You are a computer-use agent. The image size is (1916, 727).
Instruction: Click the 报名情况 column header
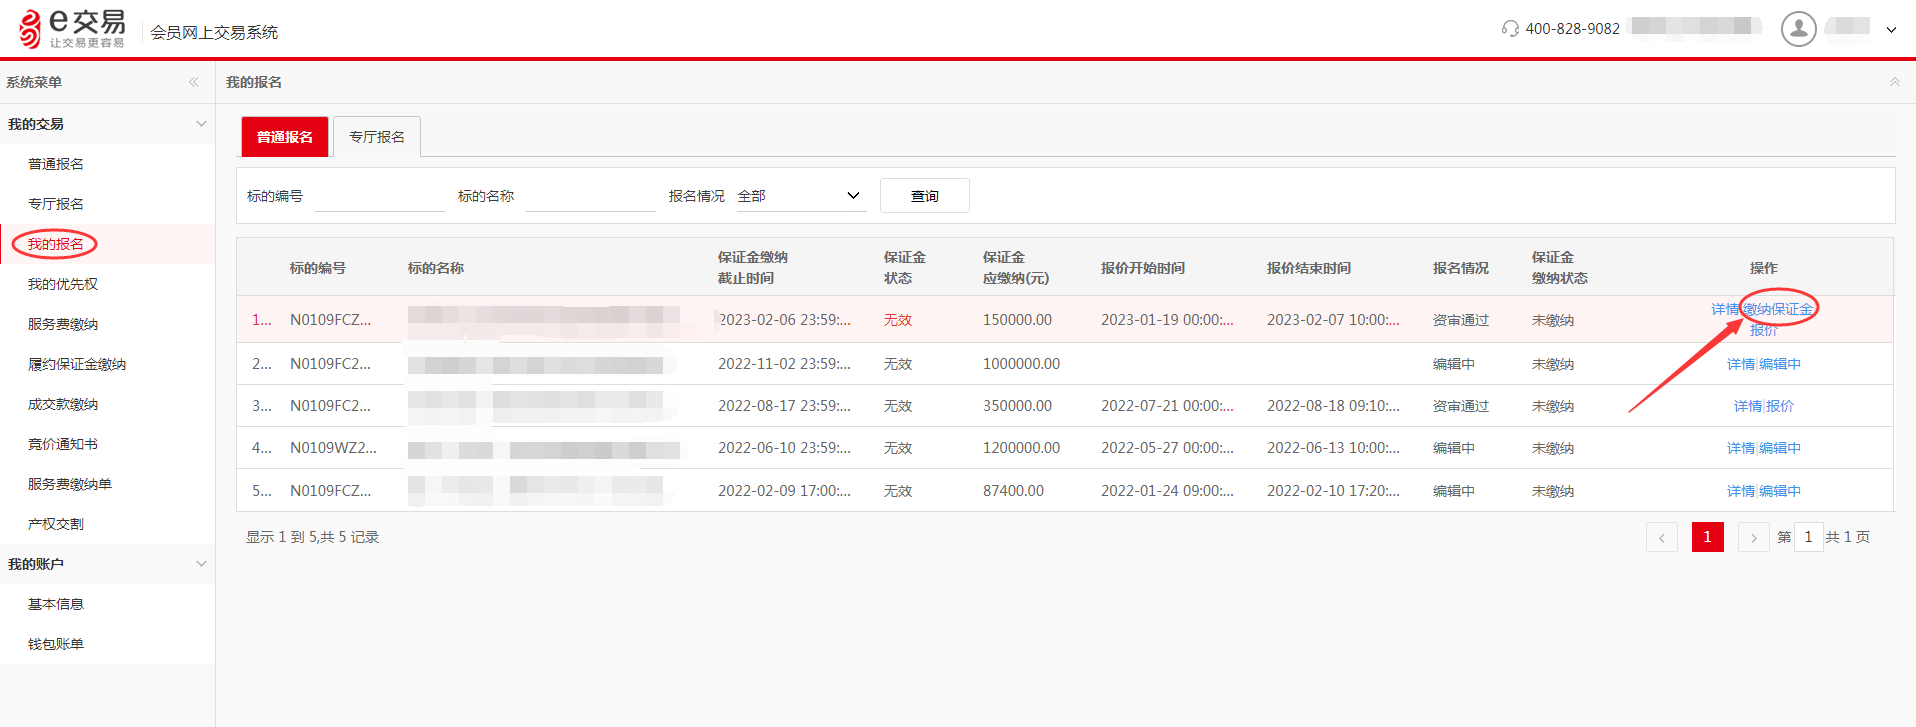click(x=1461, y=268)
